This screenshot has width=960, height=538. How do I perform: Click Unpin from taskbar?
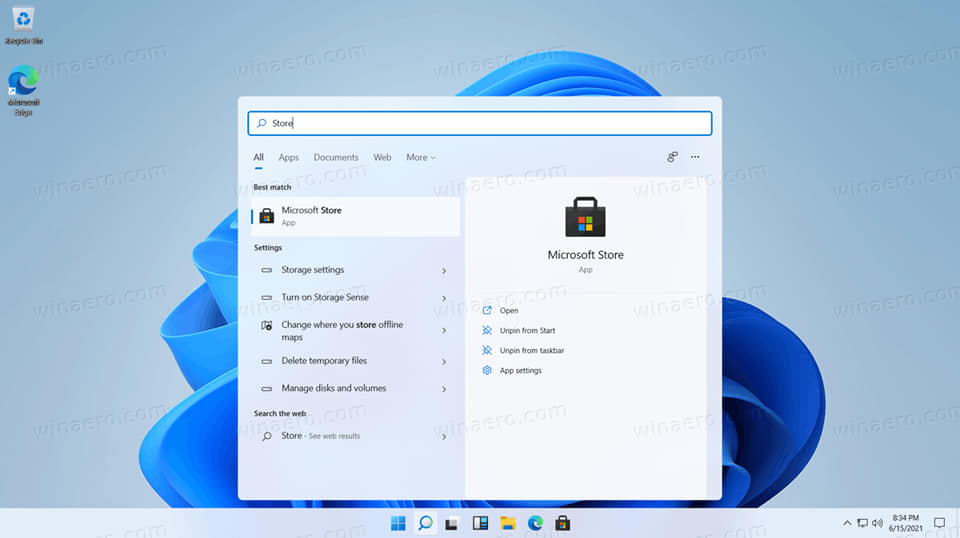[531, 350]
